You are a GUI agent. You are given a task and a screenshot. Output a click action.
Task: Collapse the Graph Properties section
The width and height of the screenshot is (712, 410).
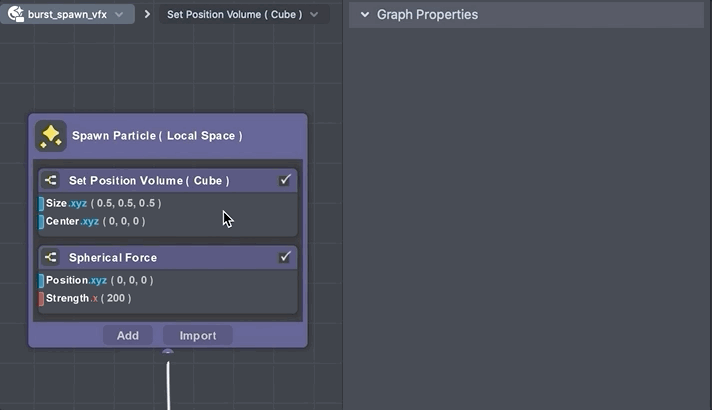pos(364,15)
